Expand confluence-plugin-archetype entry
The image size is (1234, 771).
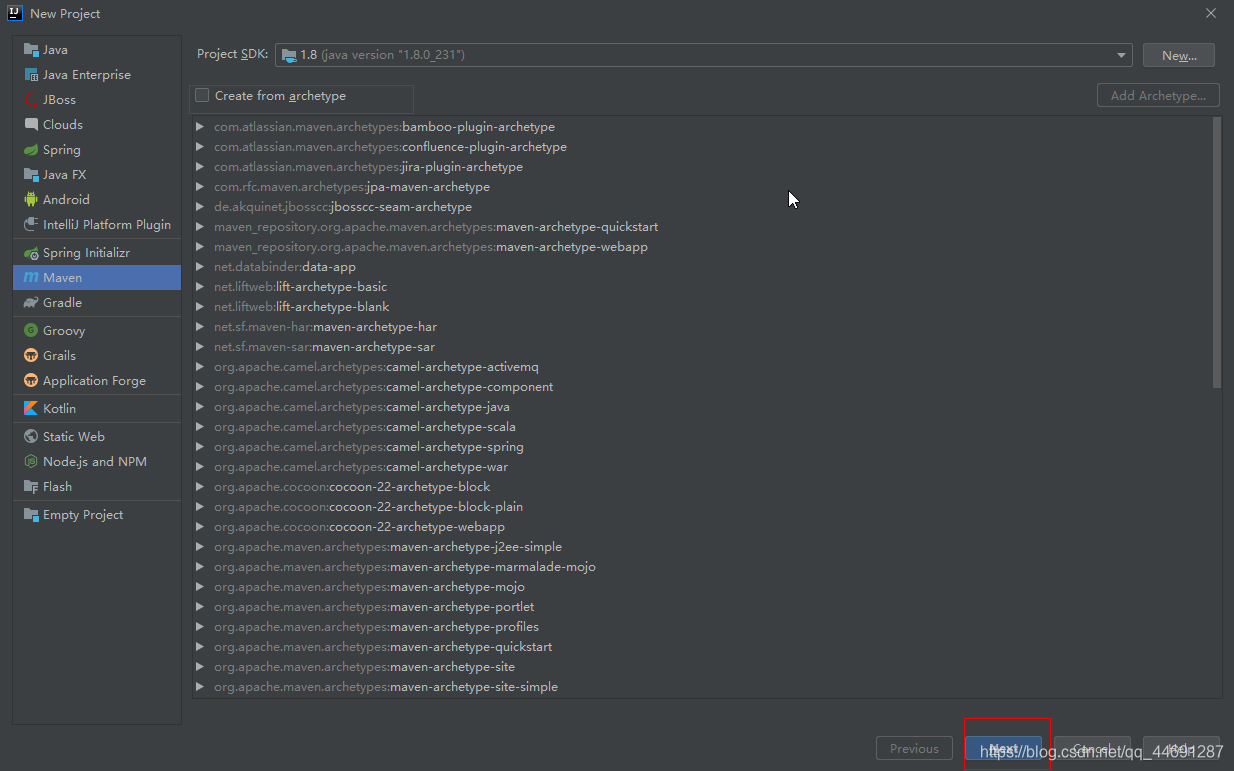[x=200, y=147]
